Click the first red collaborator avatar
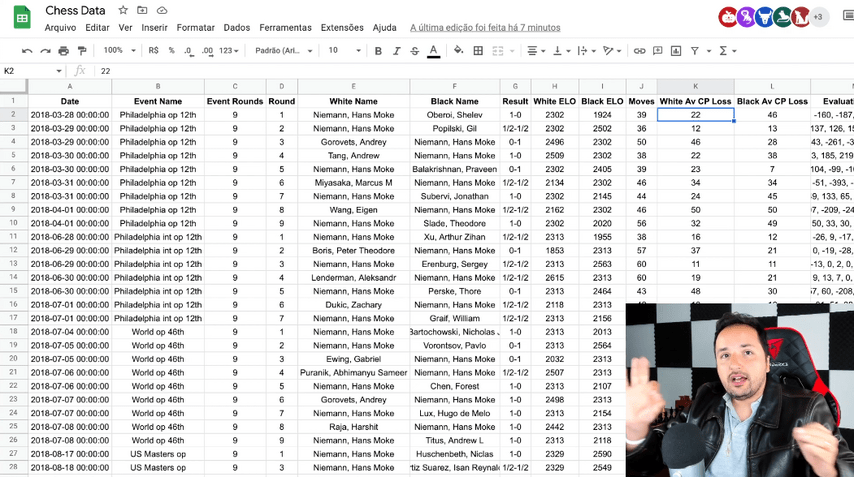 [728, 17]
